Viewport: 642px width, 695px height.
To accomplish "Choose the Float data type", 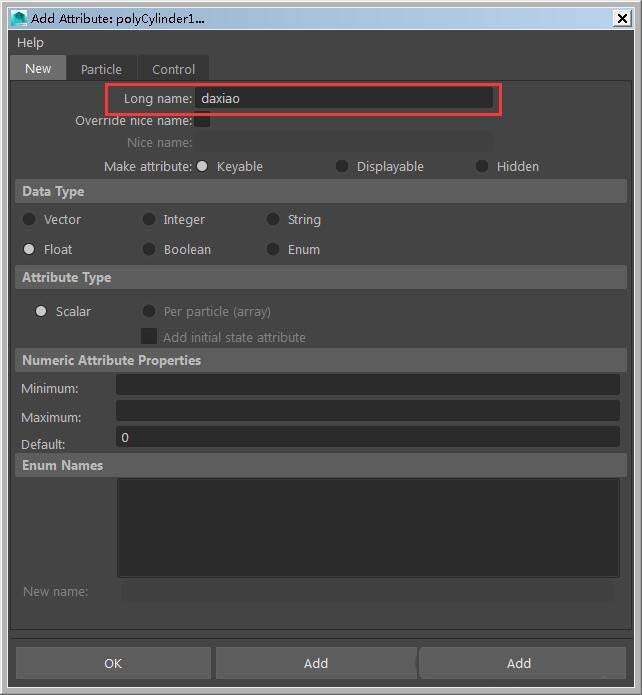I will coord(29,249).
